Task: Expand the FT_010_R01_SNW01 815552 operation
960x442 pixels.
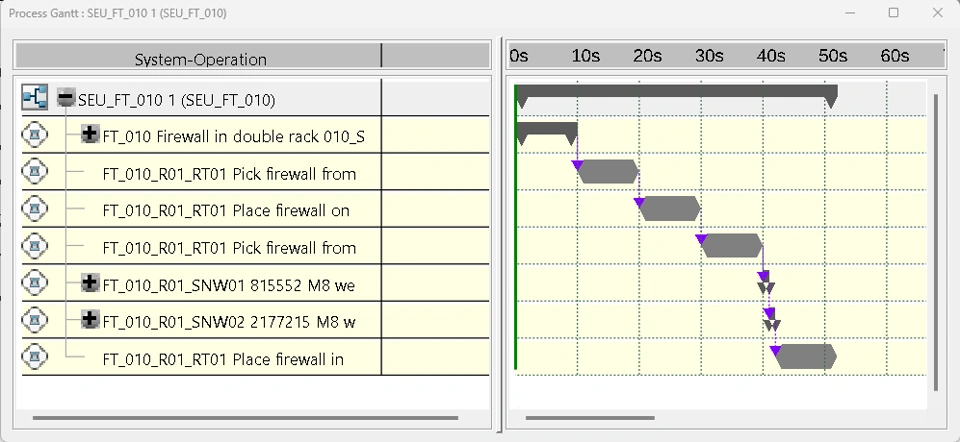Action: [91, 283]
